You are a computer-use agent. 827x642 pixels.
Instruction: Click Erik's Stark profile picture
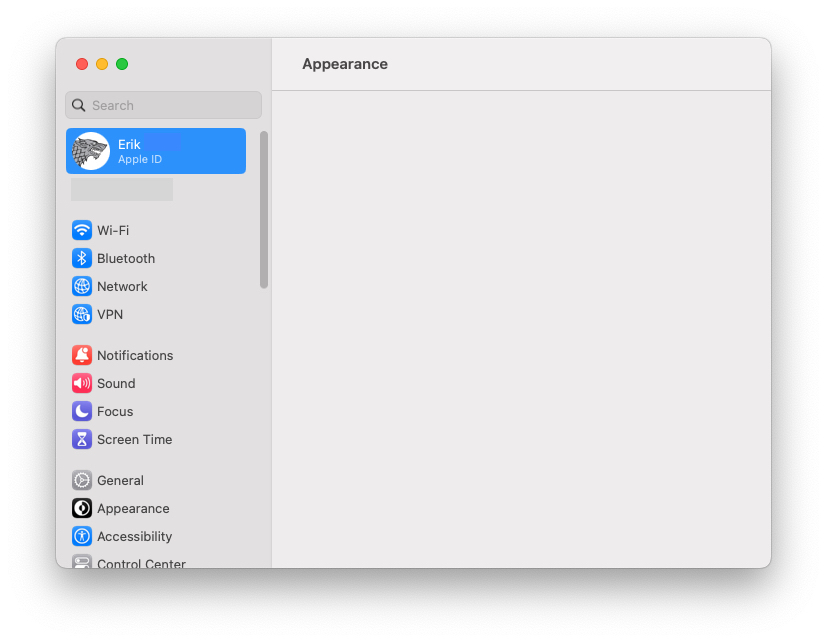[x=90, y=150]
